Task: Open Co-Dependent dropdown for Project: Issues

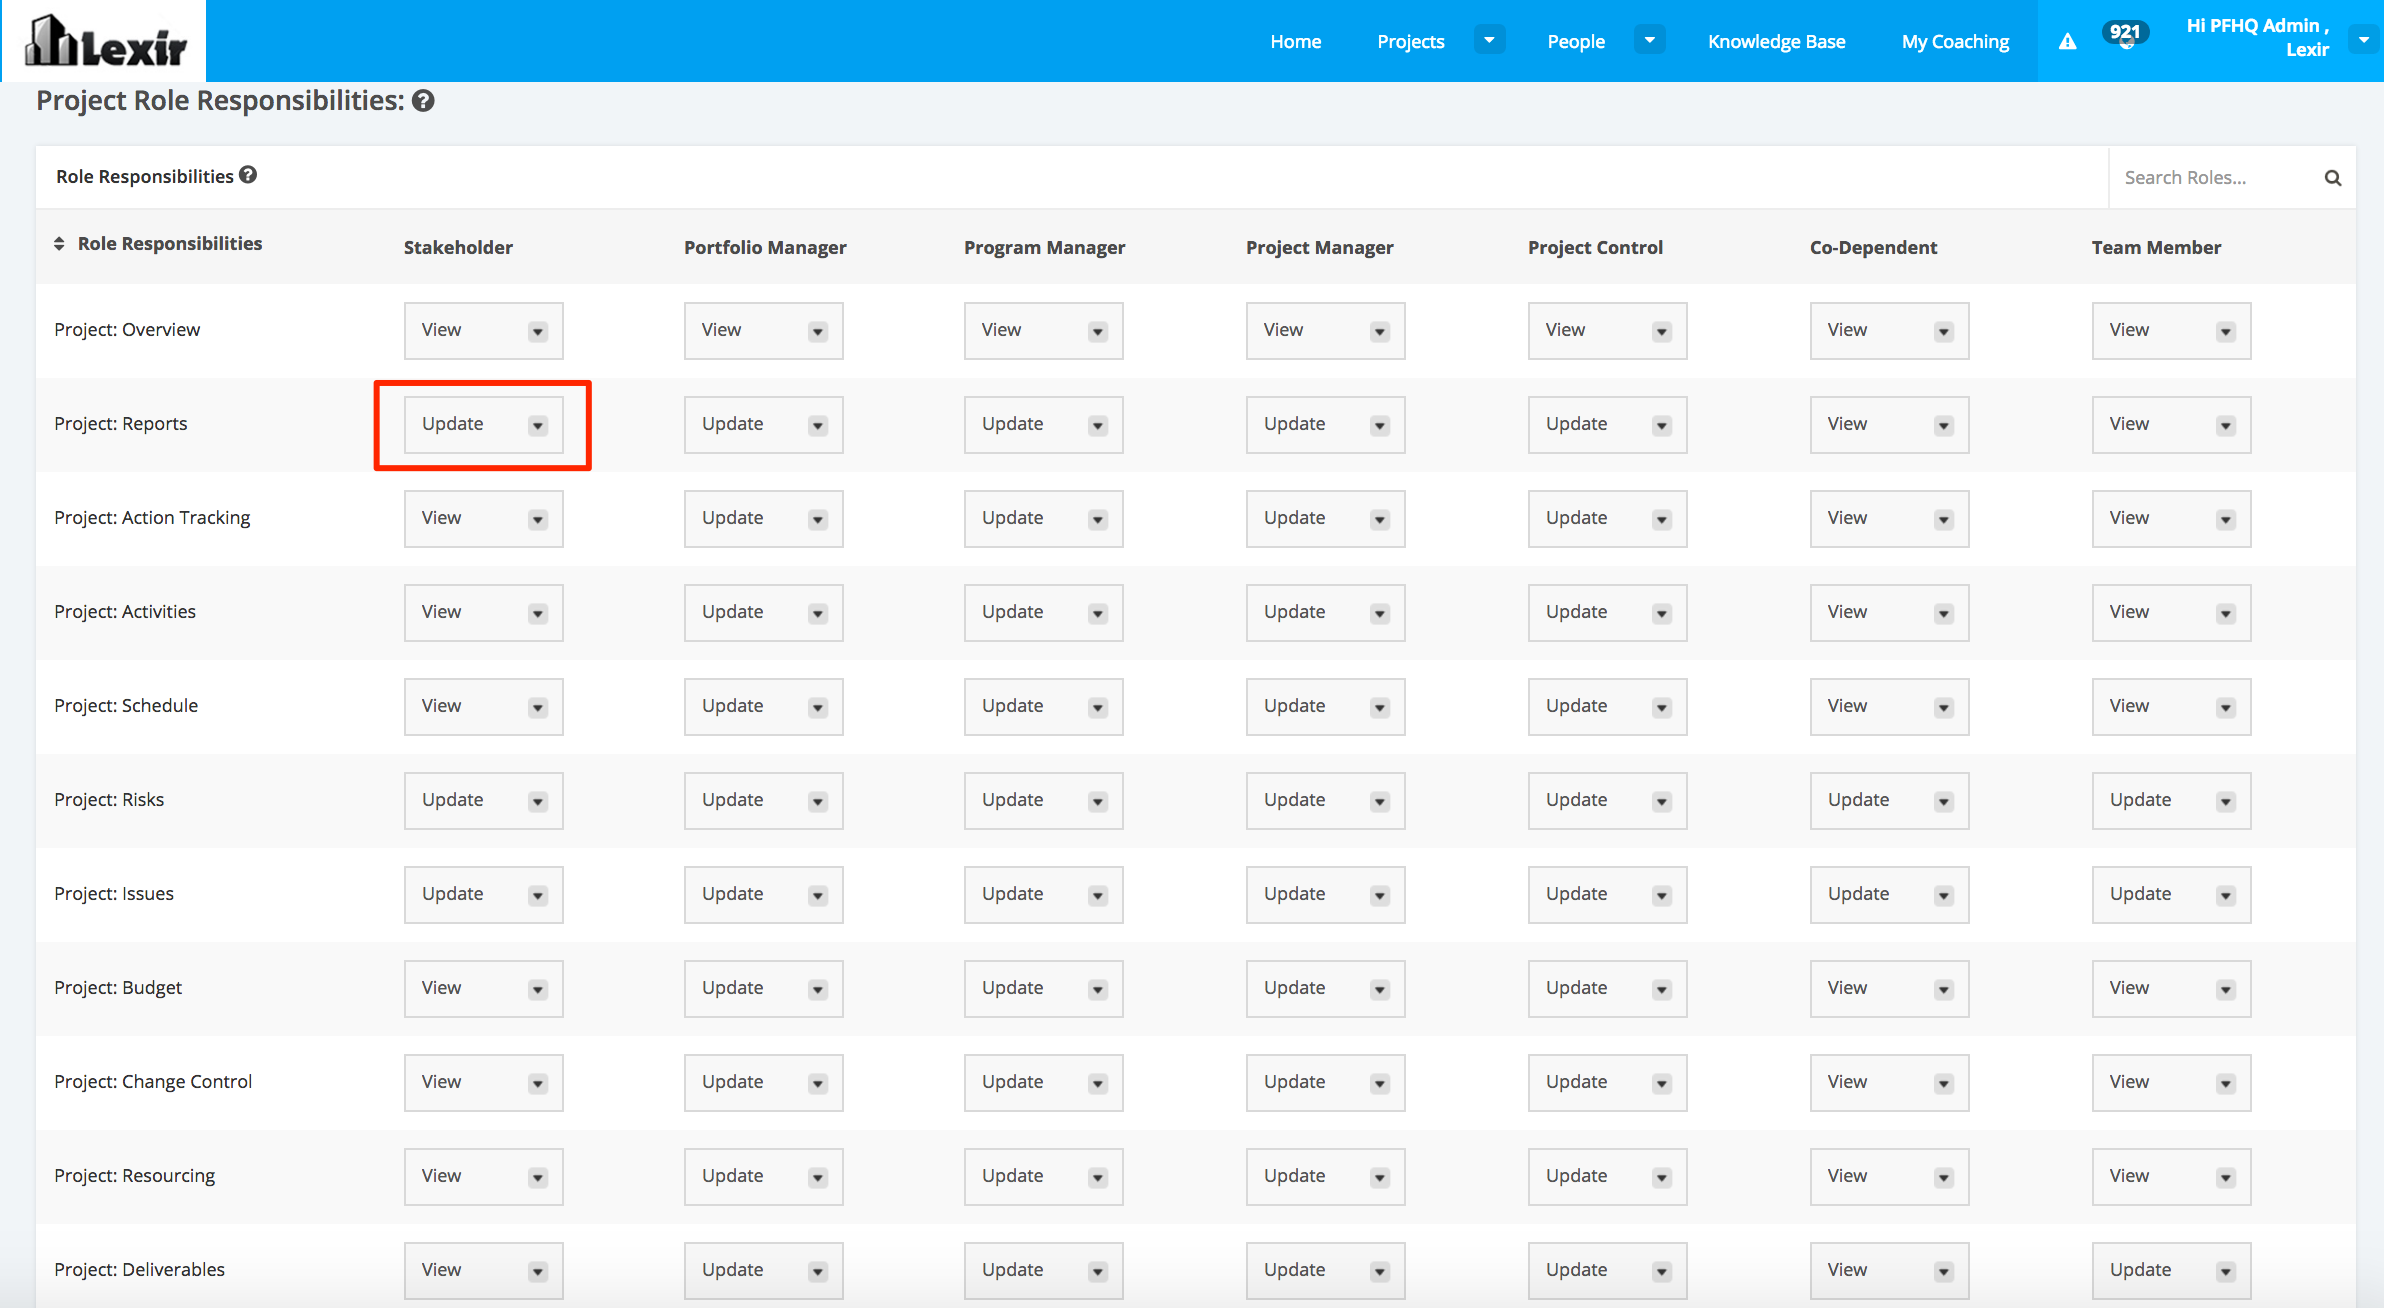Action: pyautogui.click(x=1889, y=895)
